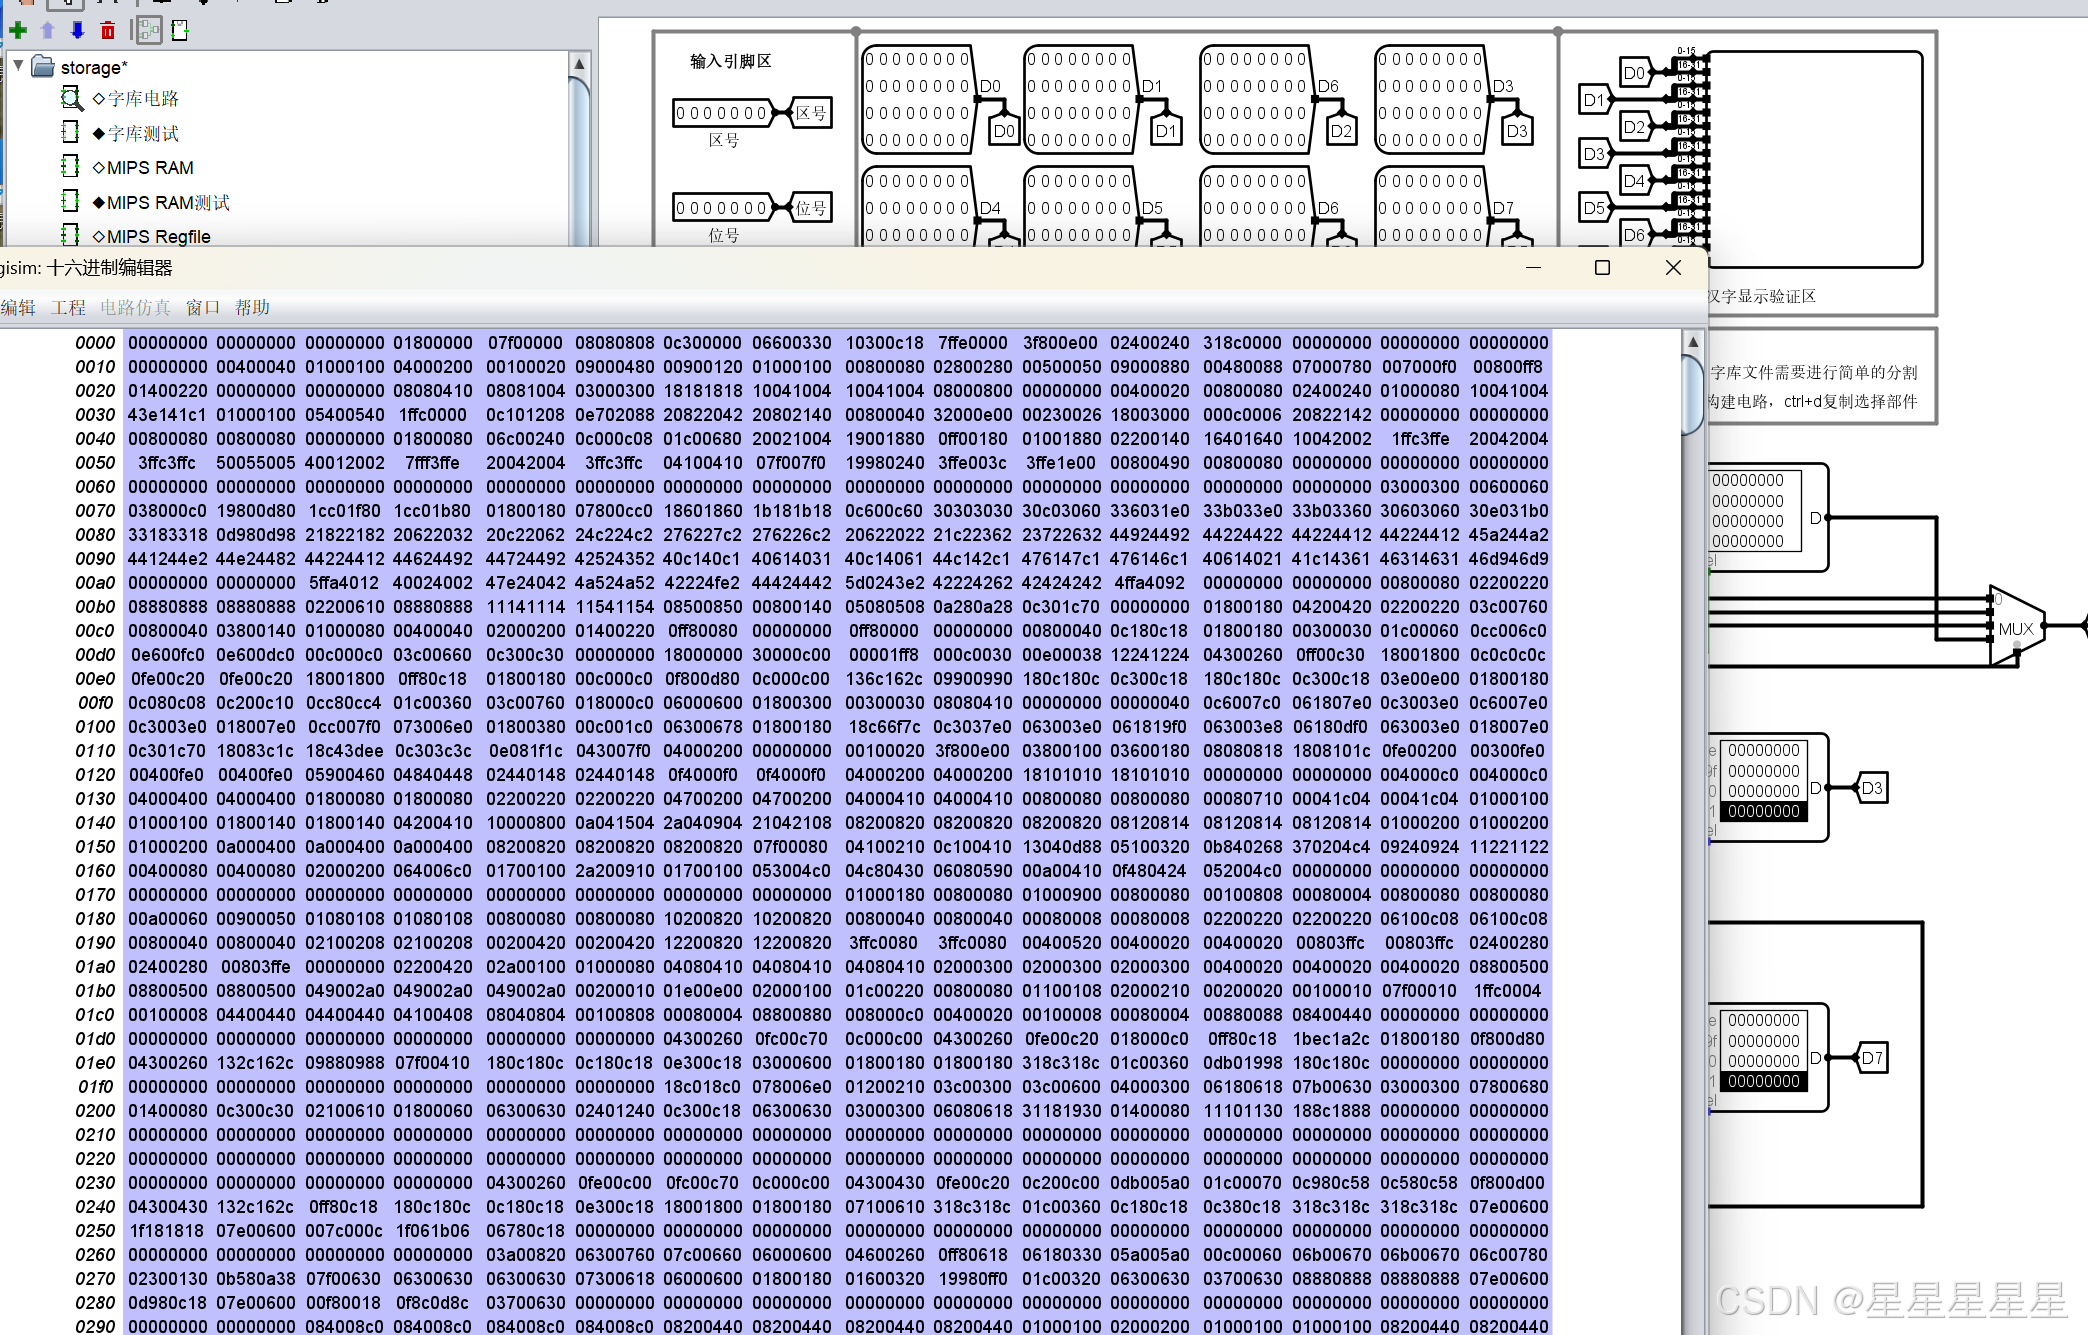This screenshot has height=1335, width=2088.
Task: Collapse the storage project tree
Action: coord(18,66)
